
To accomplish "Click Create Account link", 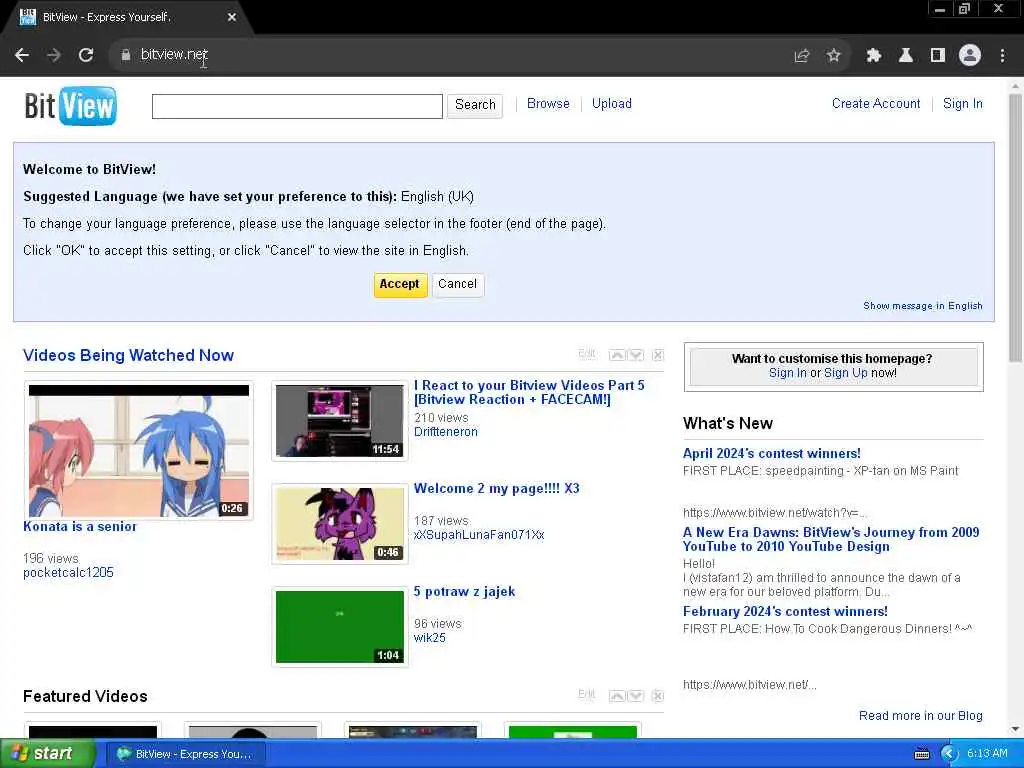I will coord(876,104).
